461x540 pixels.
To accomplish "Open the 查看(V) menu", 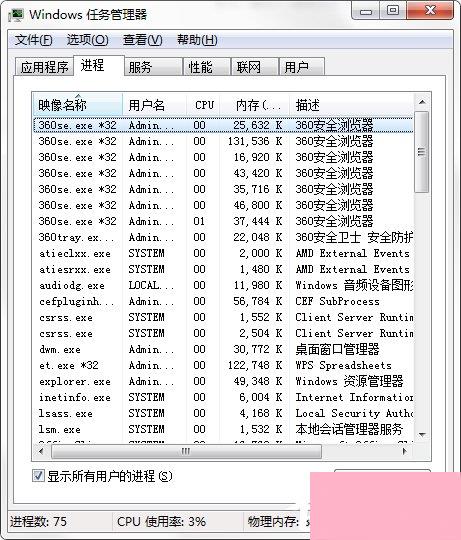I will click(143, 40).
